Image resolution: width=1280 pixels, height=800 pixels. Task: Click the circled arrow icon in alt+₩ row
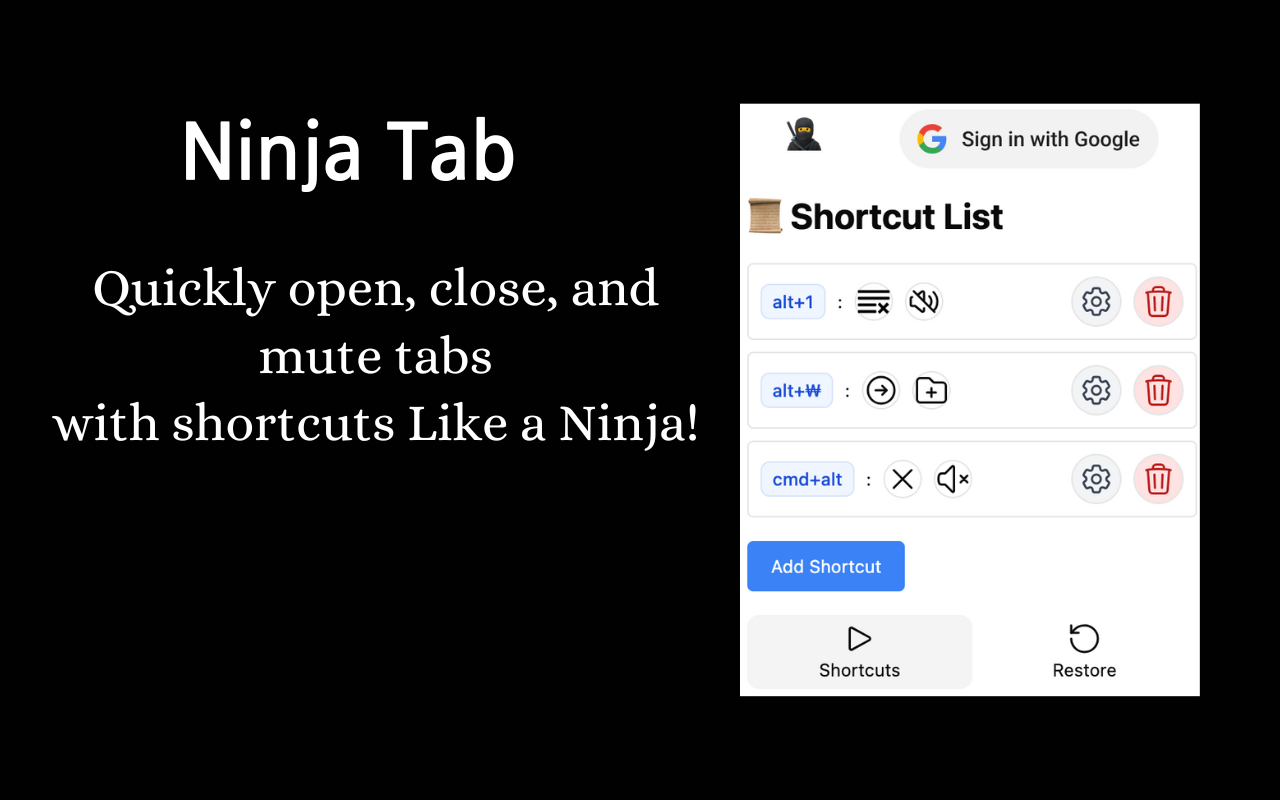(881, 391)
